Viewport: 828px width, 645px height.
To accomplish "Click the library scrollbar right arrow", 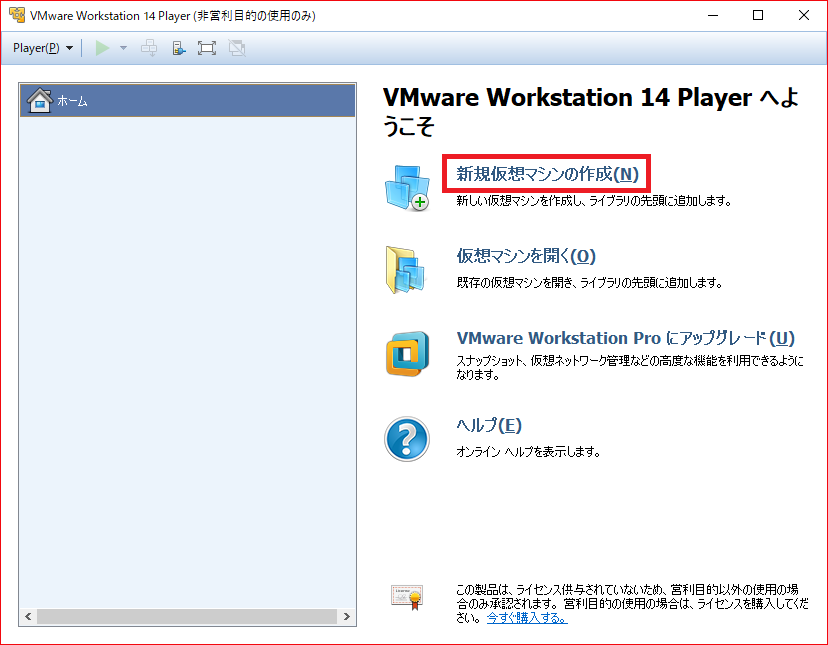I will coord(346,616).
